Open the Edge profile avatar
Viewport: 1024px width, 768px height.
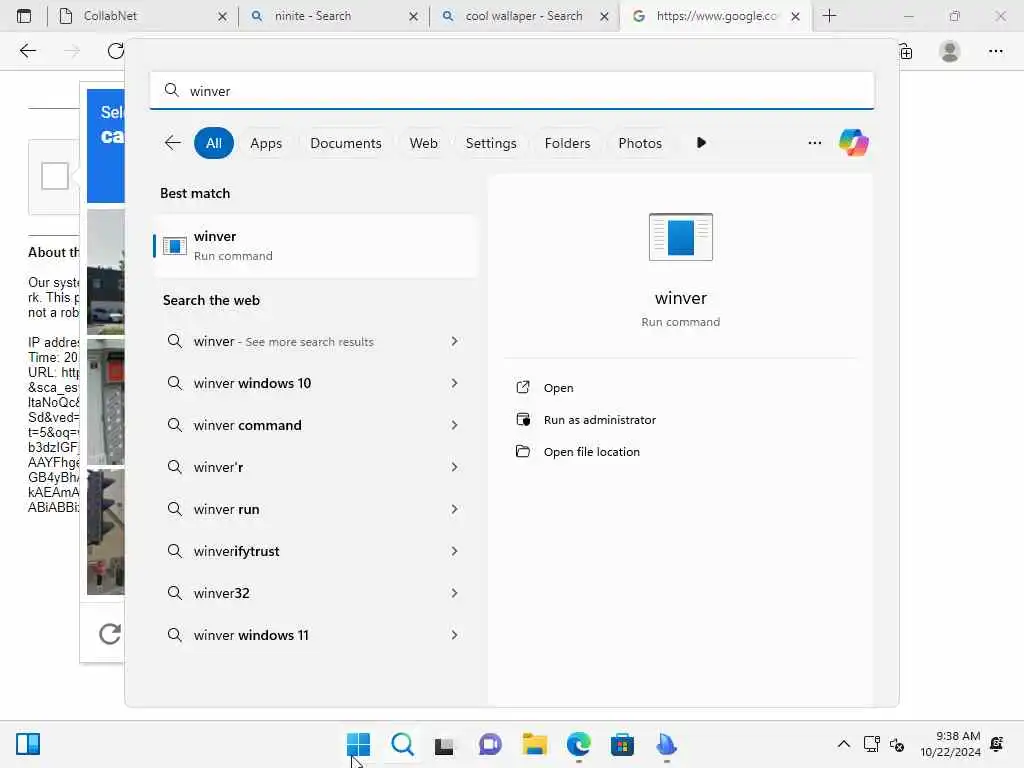tap(950, 51)
